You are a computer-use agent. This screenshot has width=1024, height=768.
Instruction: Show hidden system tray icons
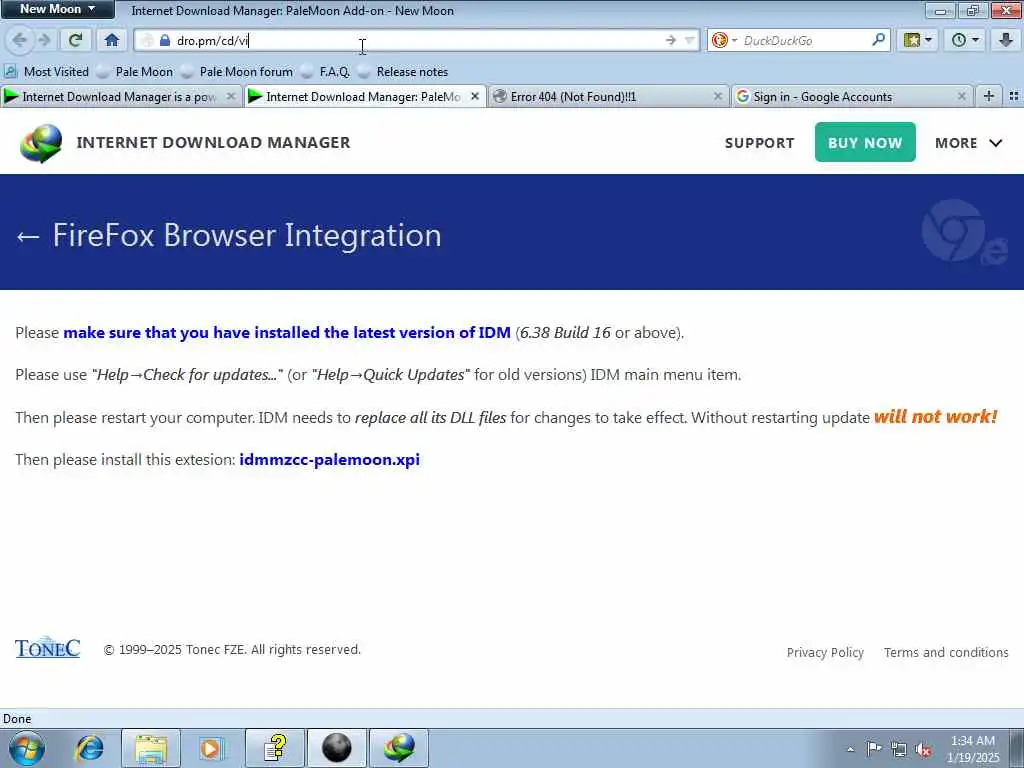[850, 750]
